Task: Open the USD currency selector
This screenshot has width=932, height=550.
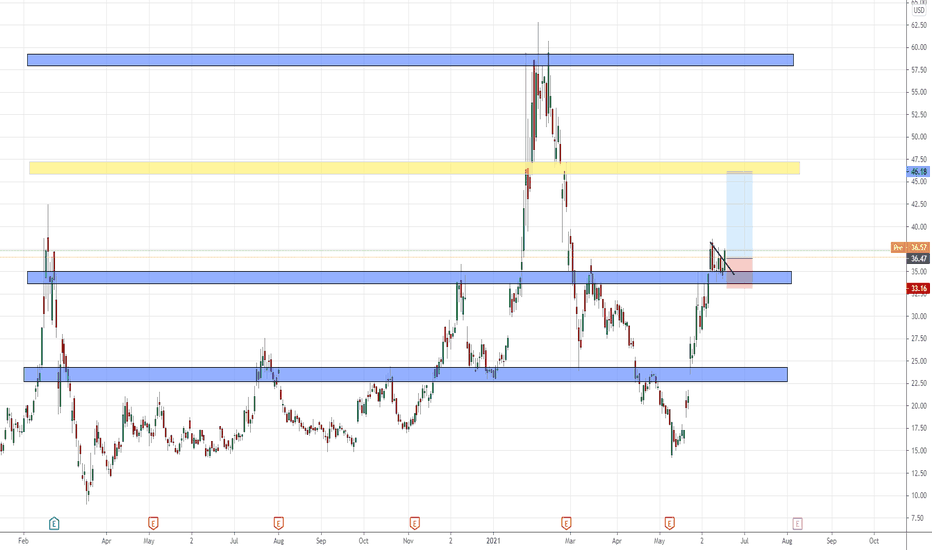Action: (x=918, y=10)
